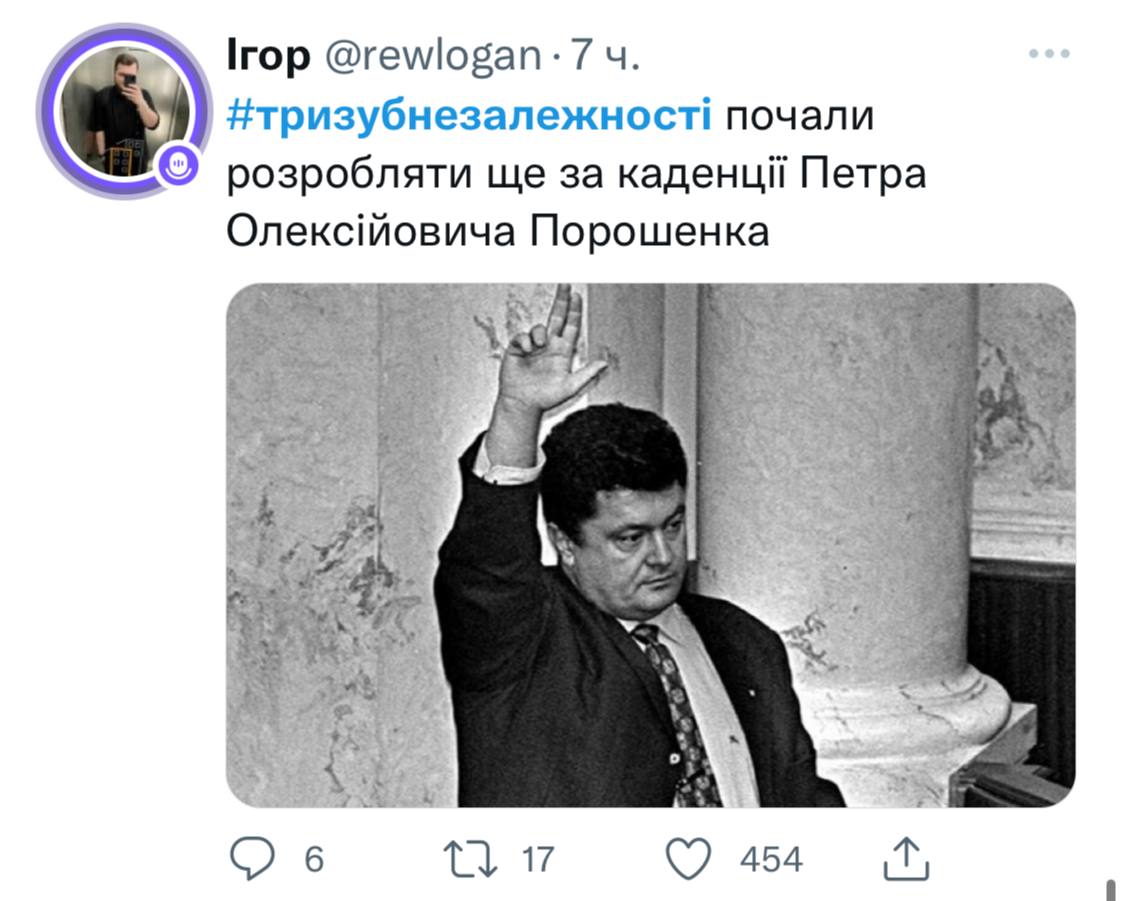This screenshot has height=901, width=1124.
Task: Open the #тризубнезалежності hashtag
Action: click(x=469, y=115)
